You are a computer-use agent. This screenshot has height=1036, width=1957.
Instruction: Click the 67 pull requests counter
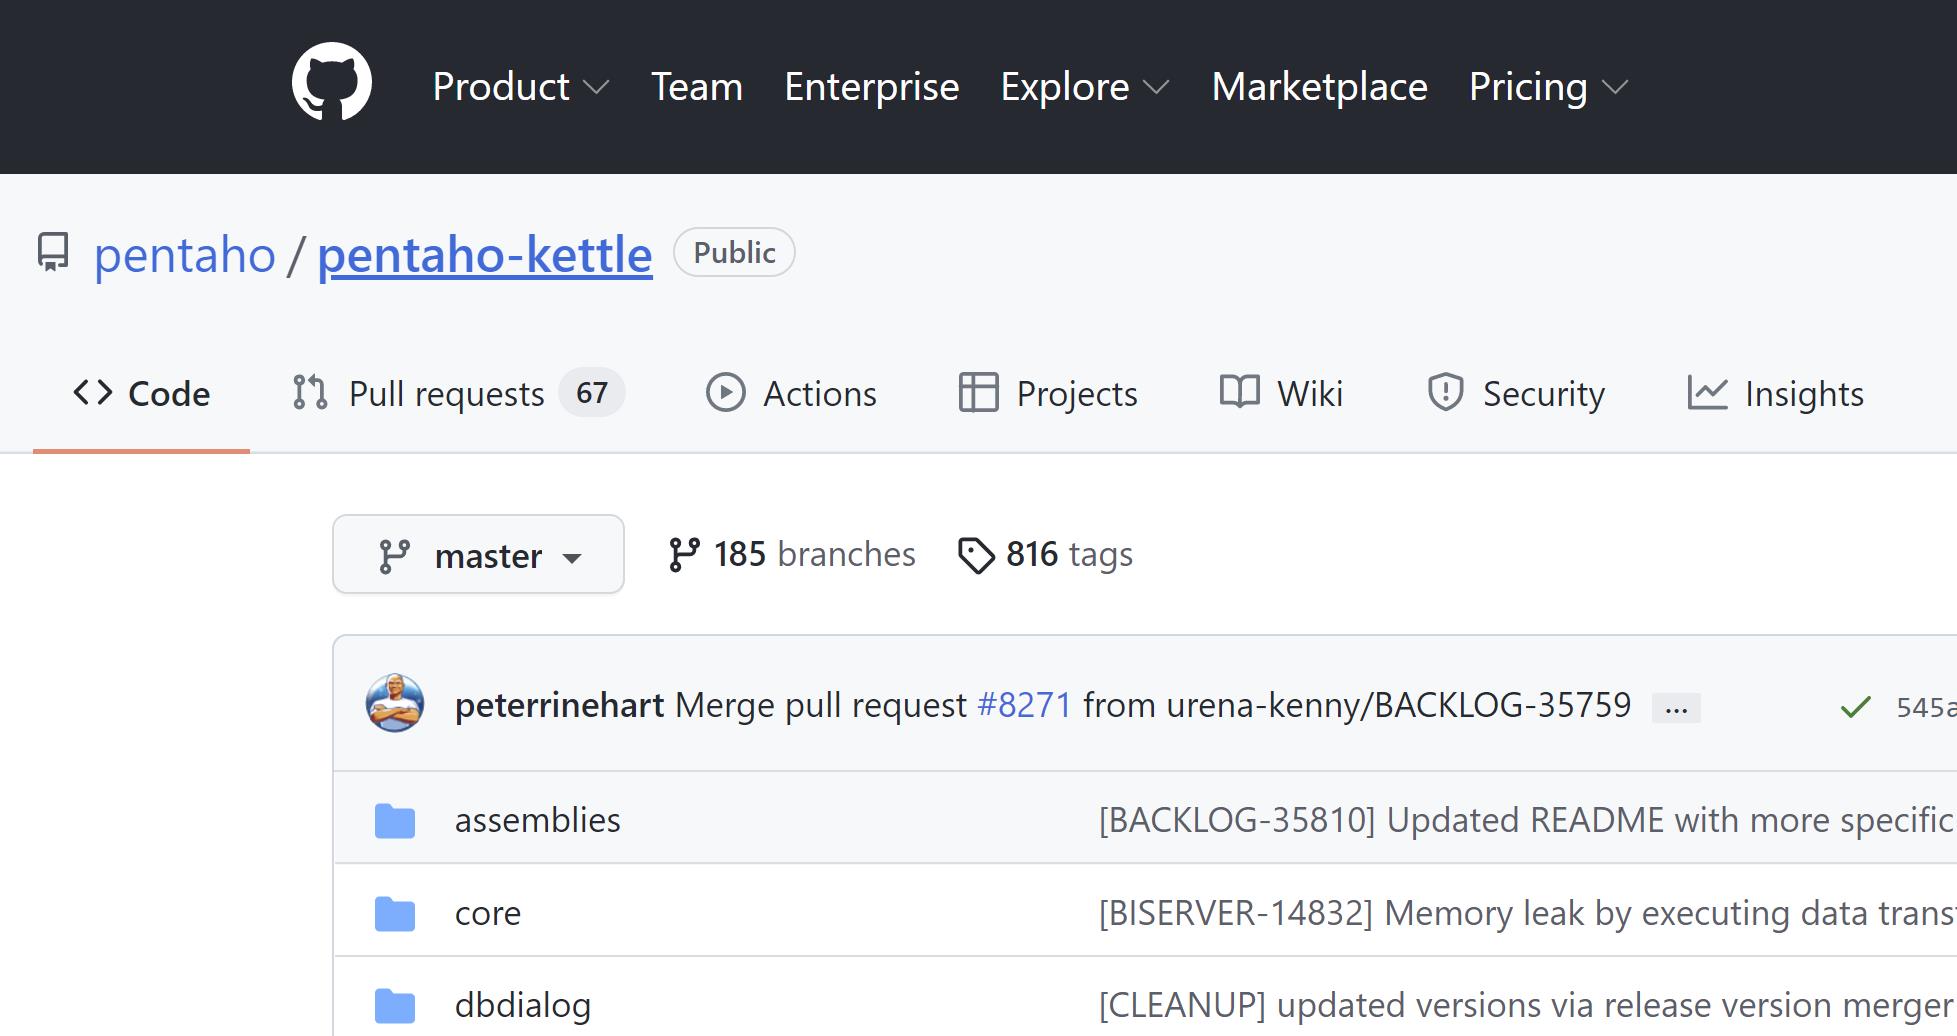coord(592,393)
